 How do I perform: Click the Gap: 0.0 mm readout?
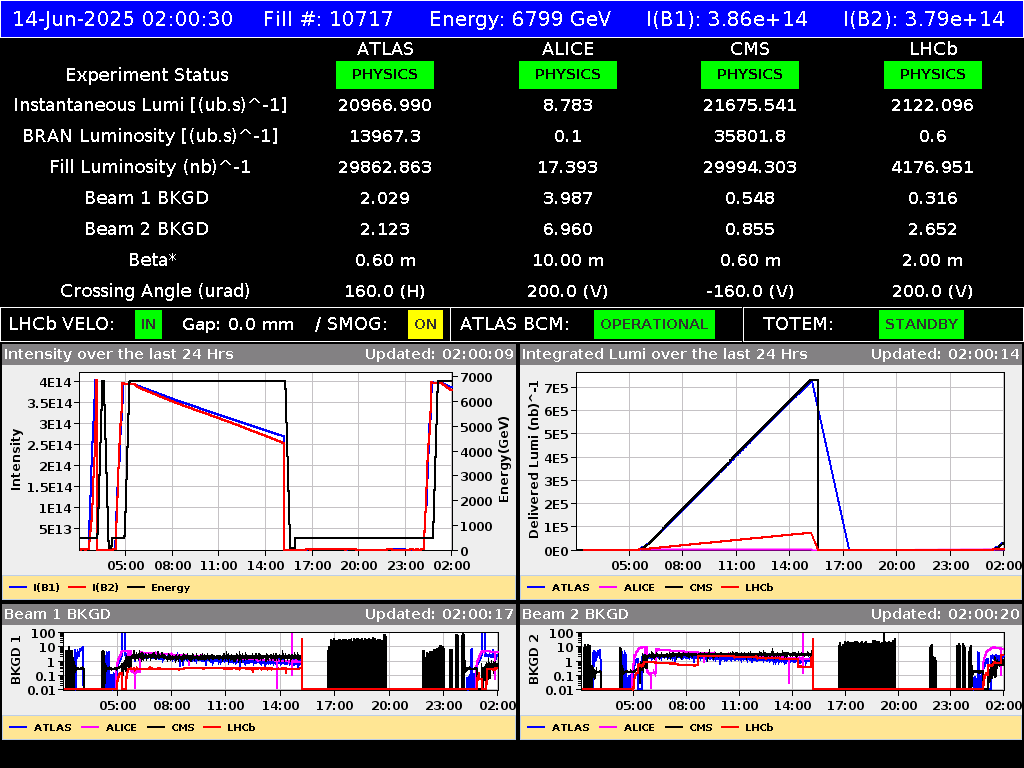point(238,325)
